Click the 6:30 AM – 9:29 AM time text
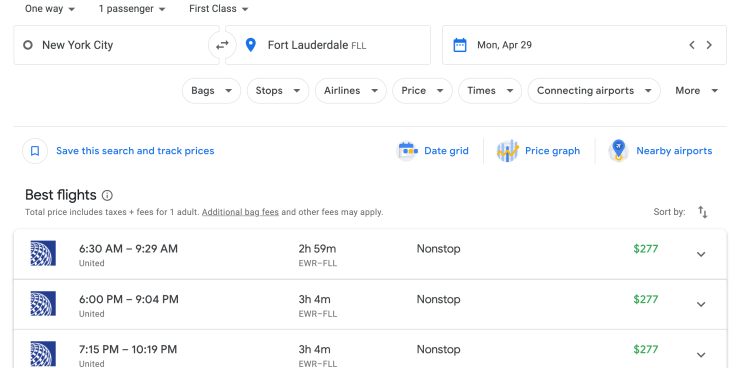The image size is (750, 368). click(128, 249)
